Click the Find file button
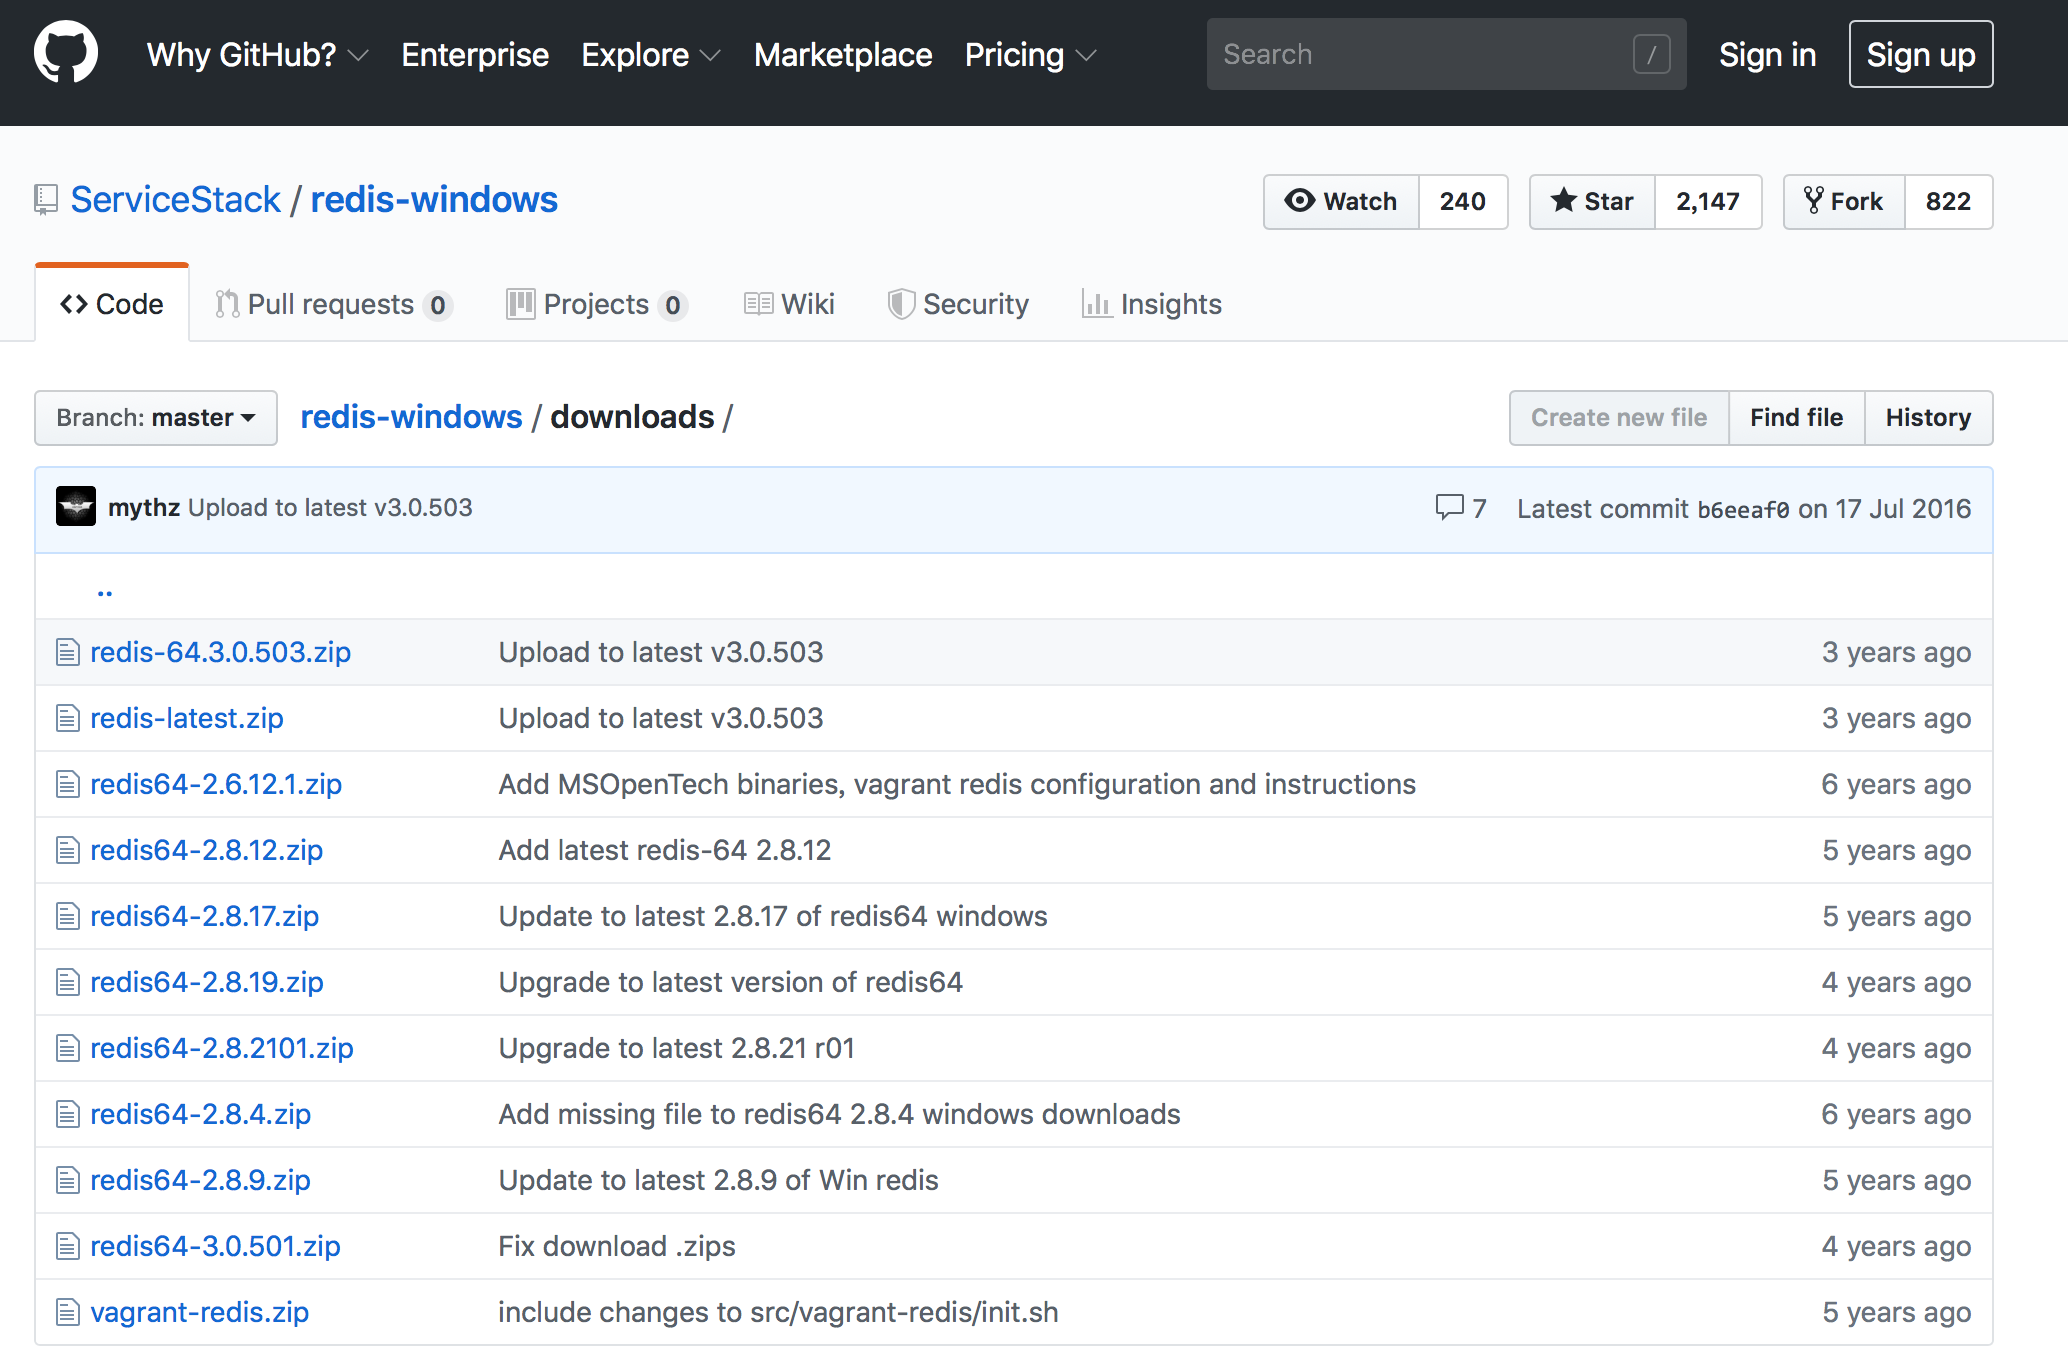 click(1796, 418)
